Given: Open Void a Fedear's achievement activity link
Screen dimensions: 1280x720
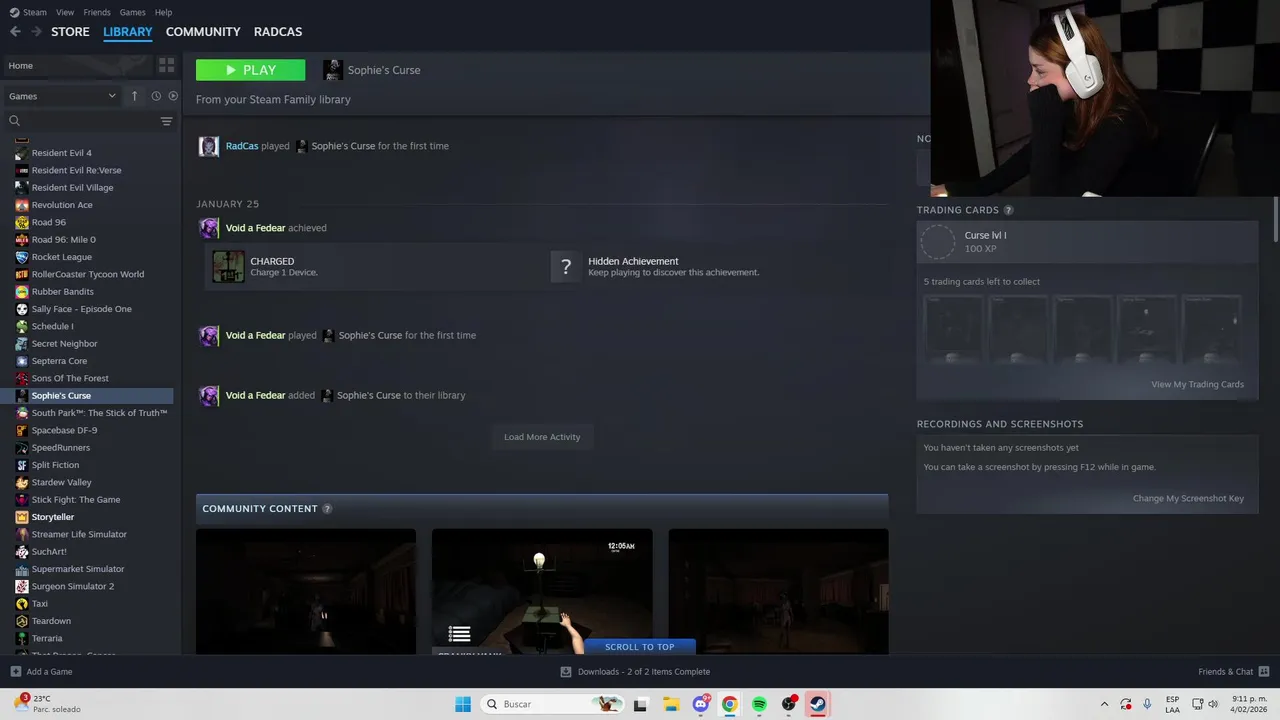Looking at the screenshot, I should pos(256,228).
